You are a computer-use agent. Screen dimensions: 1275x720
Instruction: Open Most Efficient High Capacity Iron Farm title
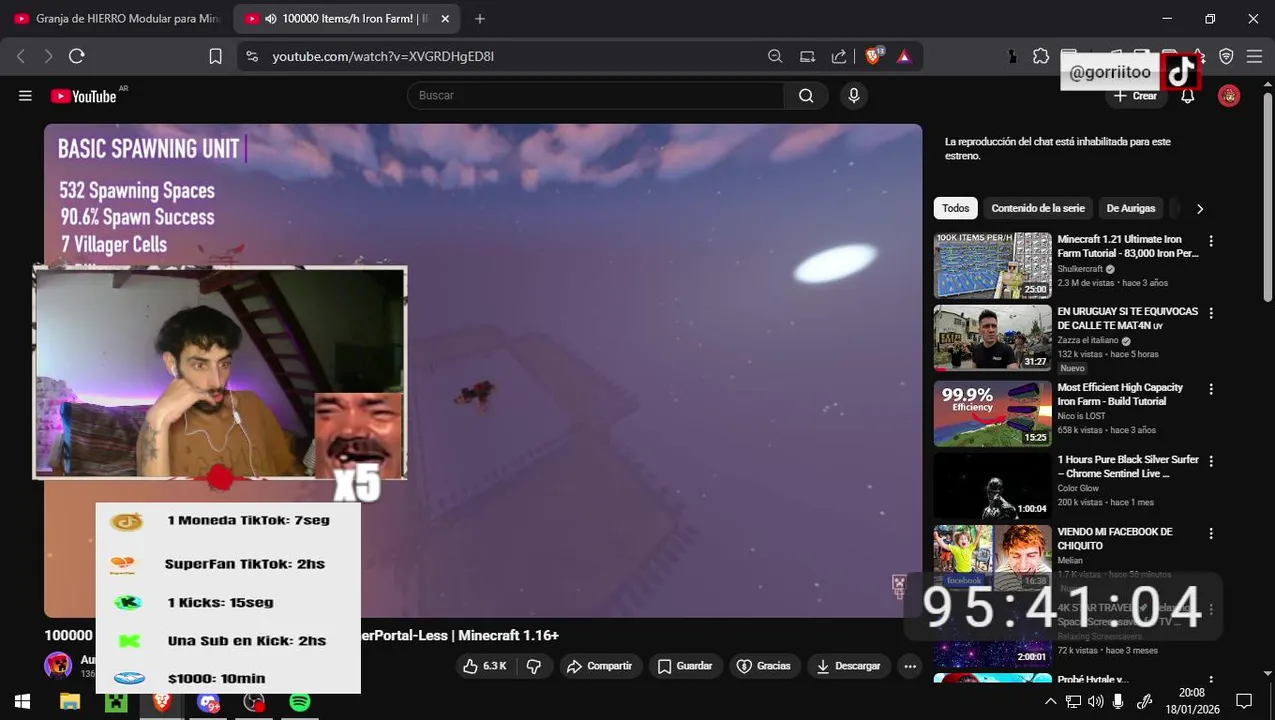click(1120, 394)
